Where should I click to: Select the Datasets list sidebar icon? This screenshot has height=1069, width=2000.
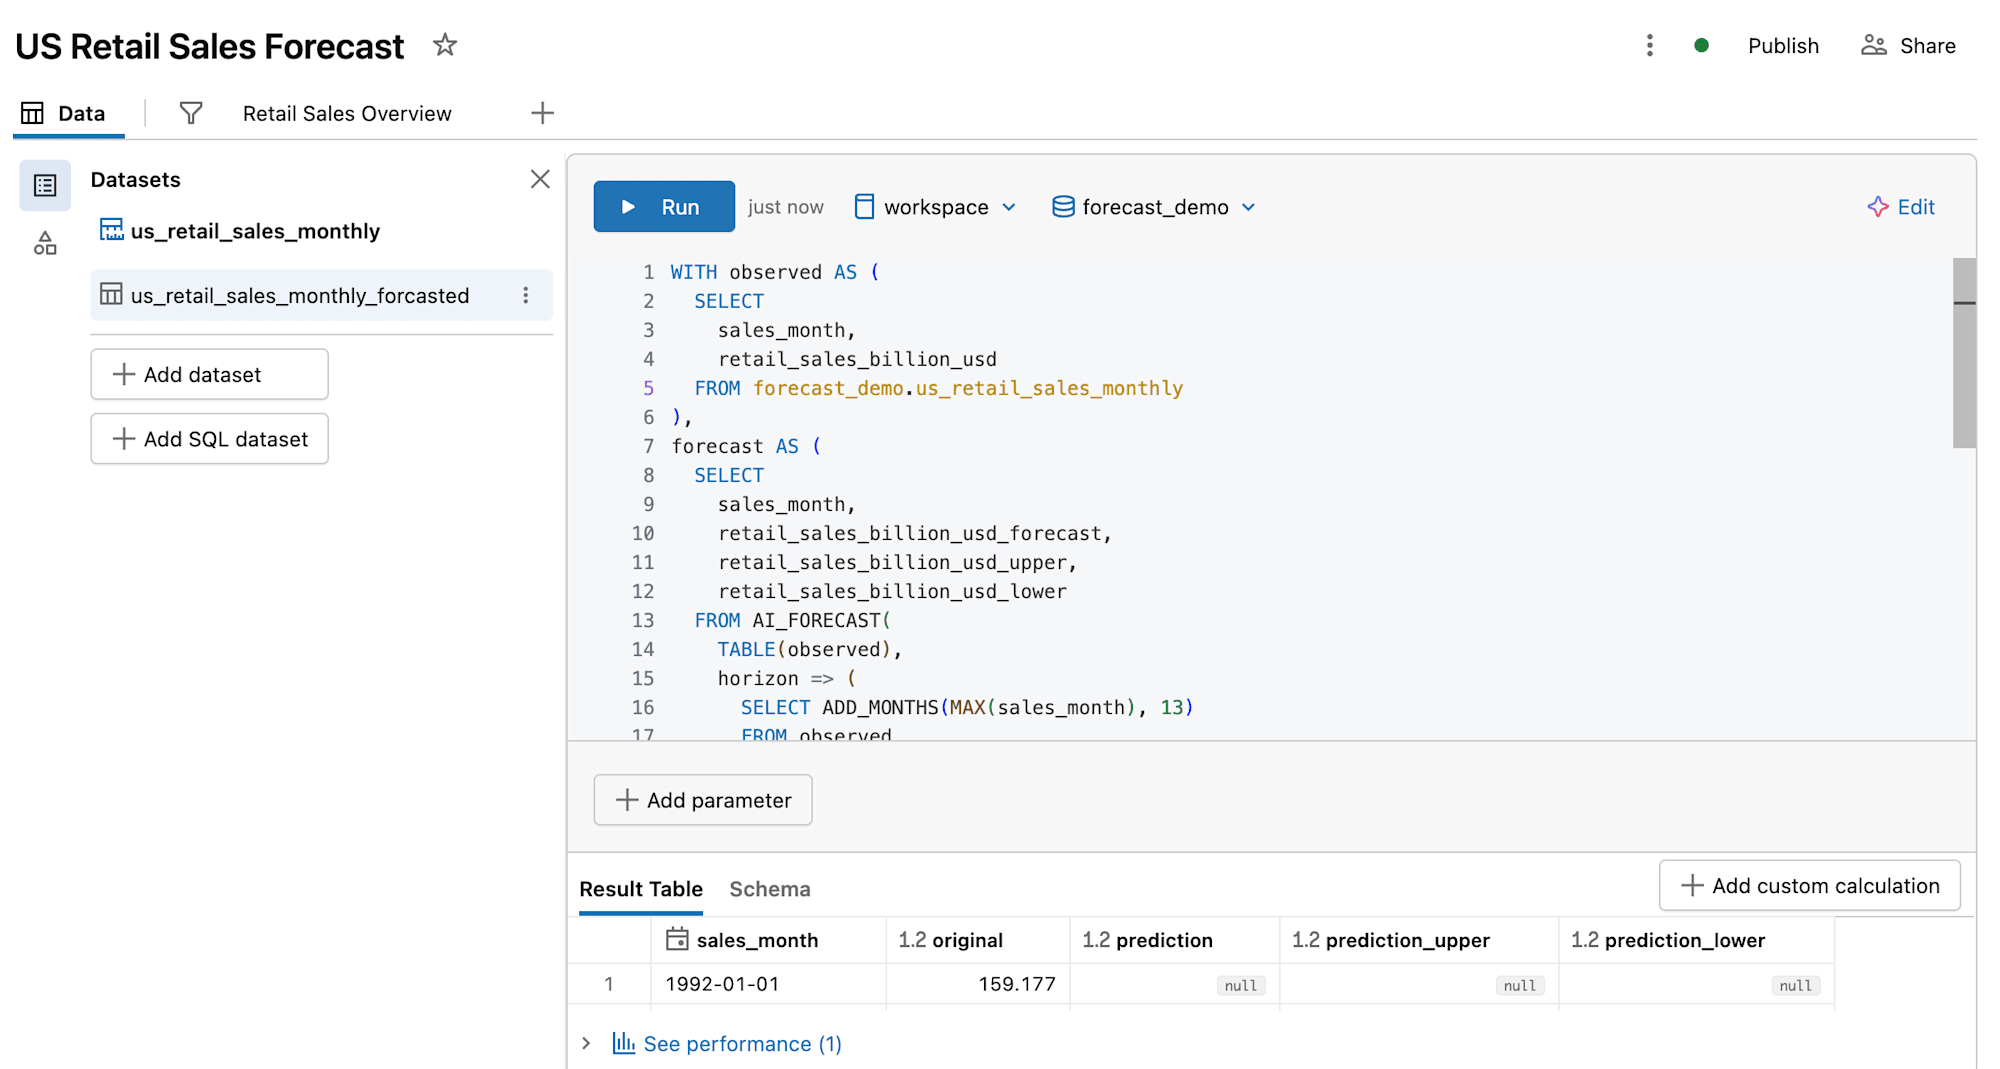click(x=45, y=185)
